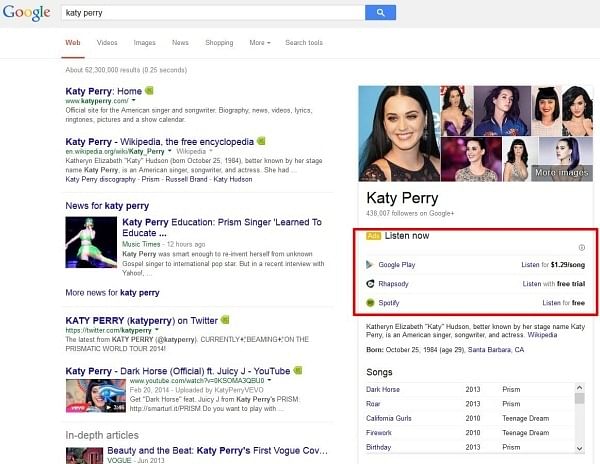This screenshot has height=464, width=600.
Task: Click the green badge next to the Twitter result
Action: point(225,320)
